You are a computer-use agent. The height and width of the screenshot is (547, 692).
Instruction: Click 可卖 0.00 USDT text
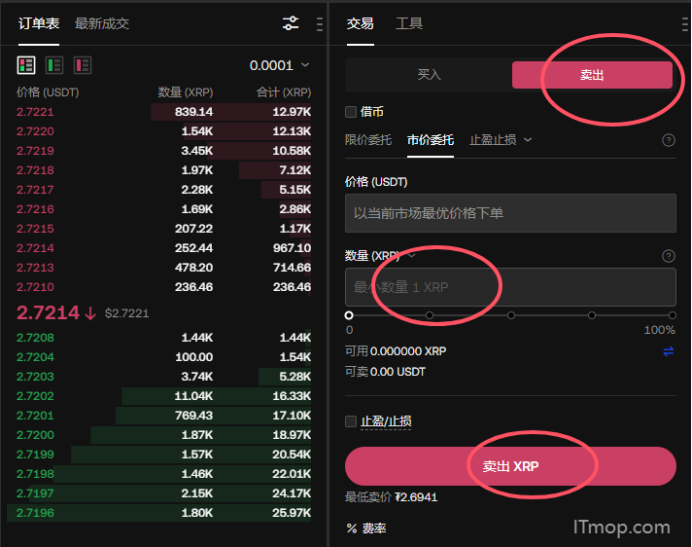pyautogui.click(x=385, y=372)
